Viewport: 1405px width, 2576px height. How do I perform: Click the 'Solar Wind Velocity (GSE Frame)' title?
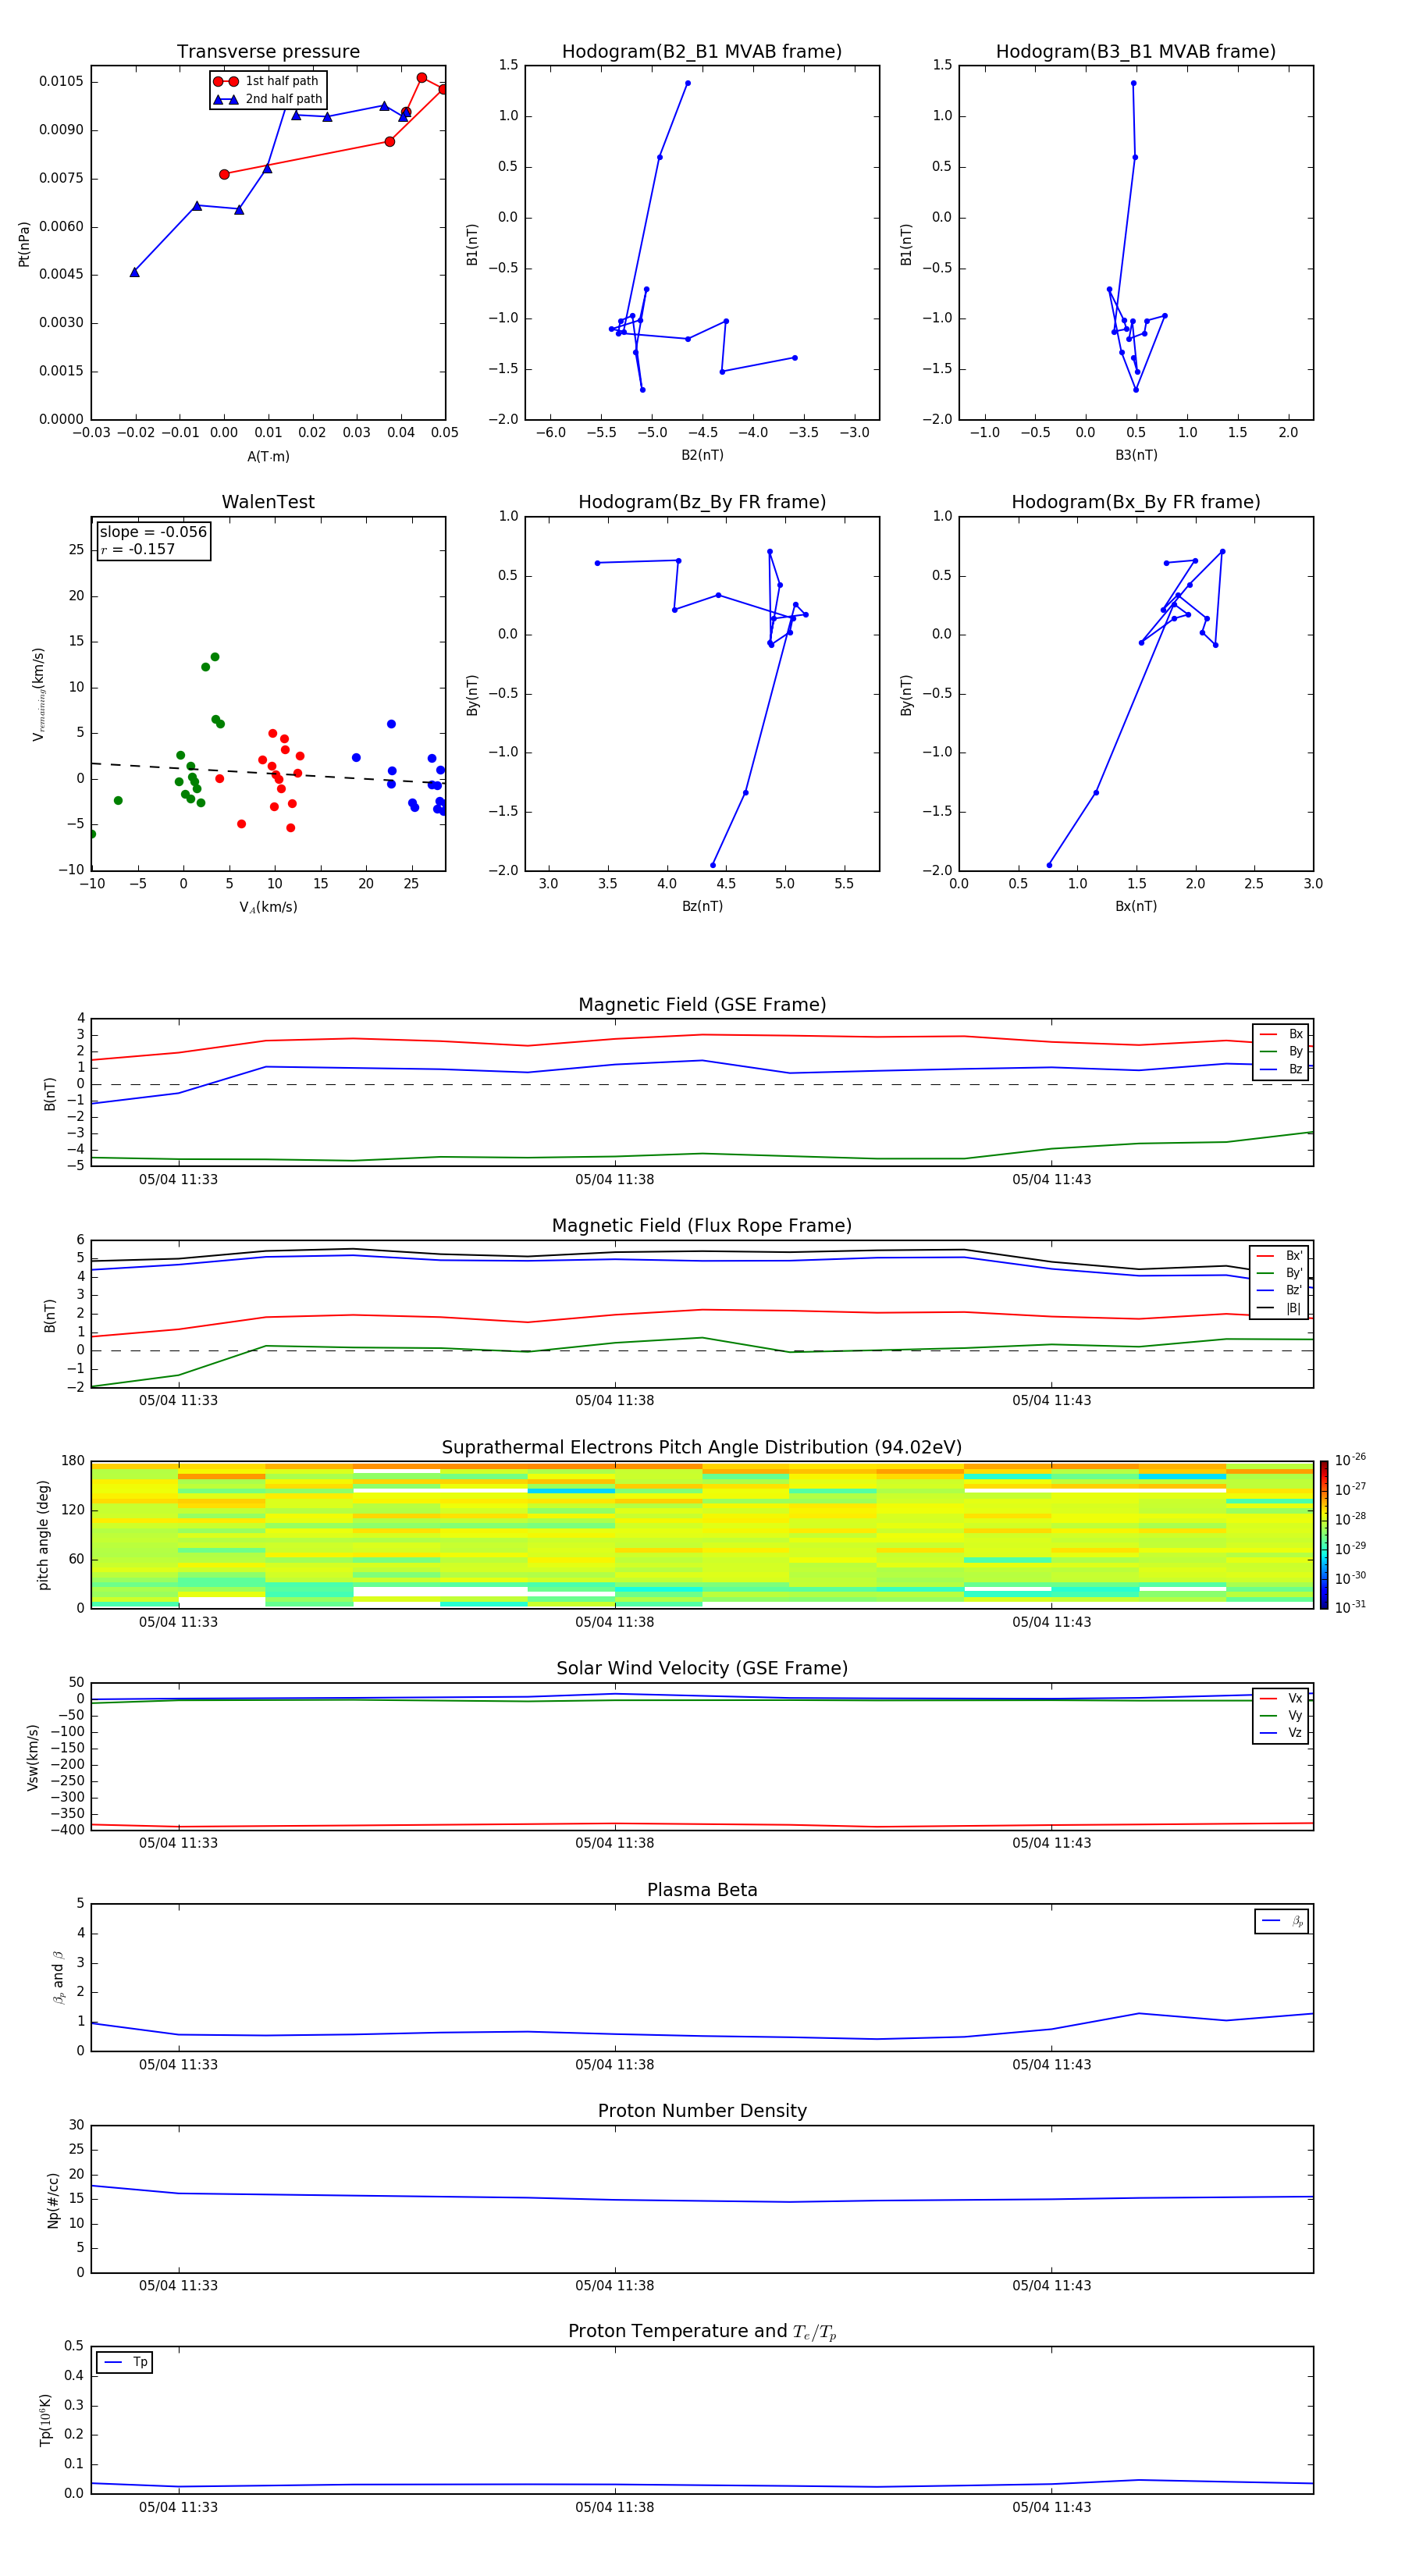702,1669
